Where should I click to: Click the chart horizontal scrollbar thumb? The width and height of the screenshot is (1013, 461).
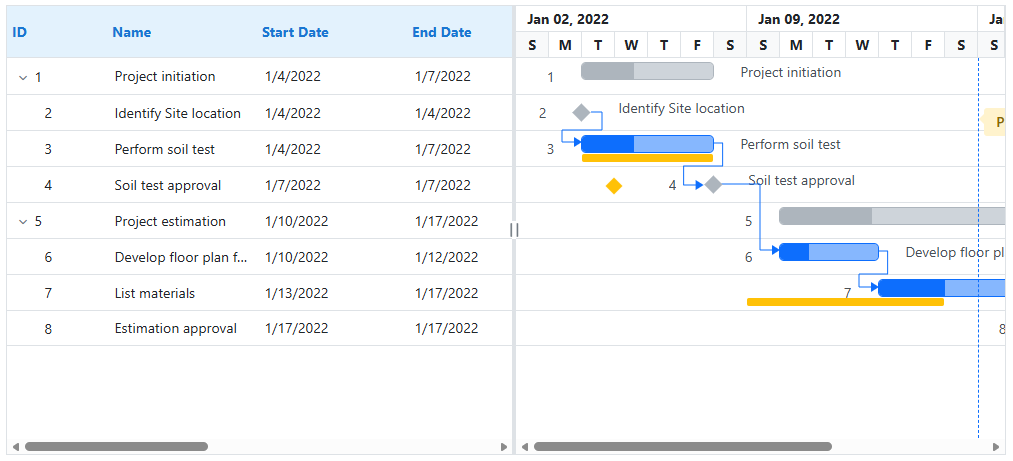[683, 447]
